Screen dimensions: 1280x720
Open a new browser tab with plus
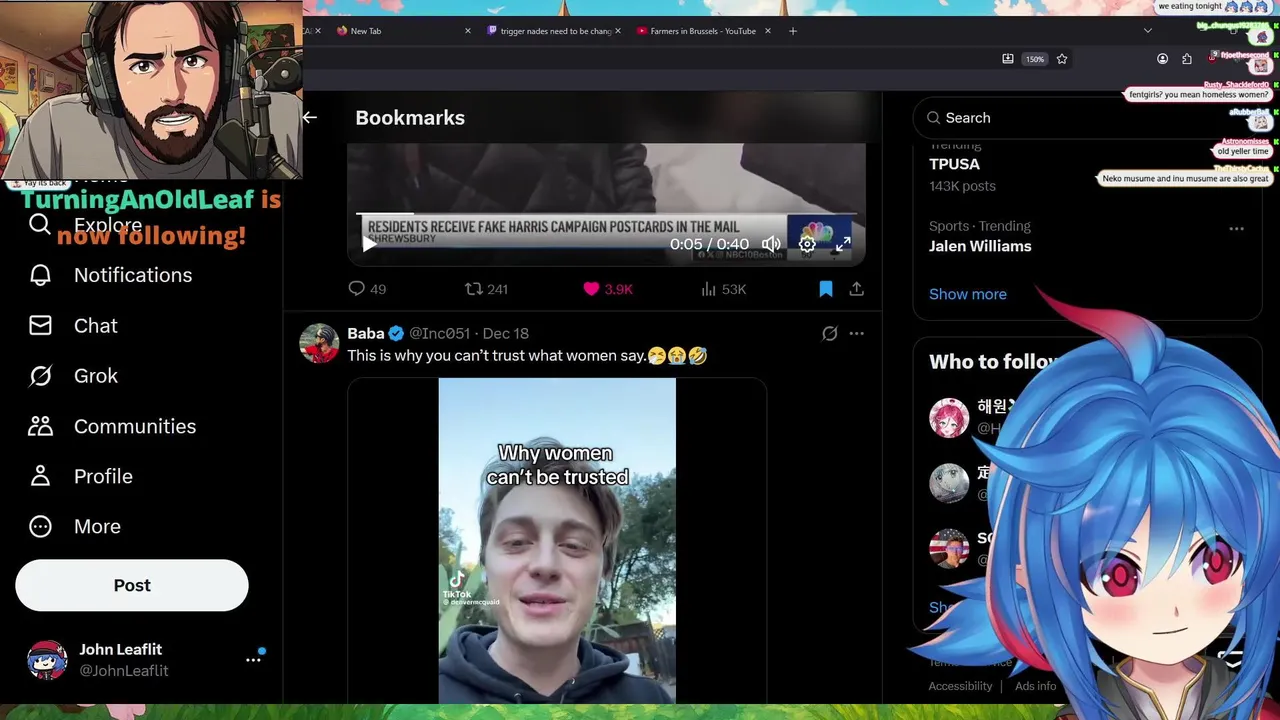(x=793, y=31)
